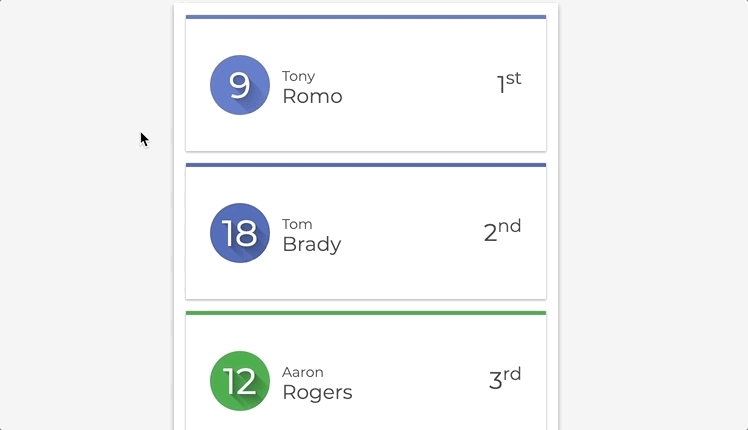
Task: Click green stripe atop Aaron Rogers card
Action: 366,313
